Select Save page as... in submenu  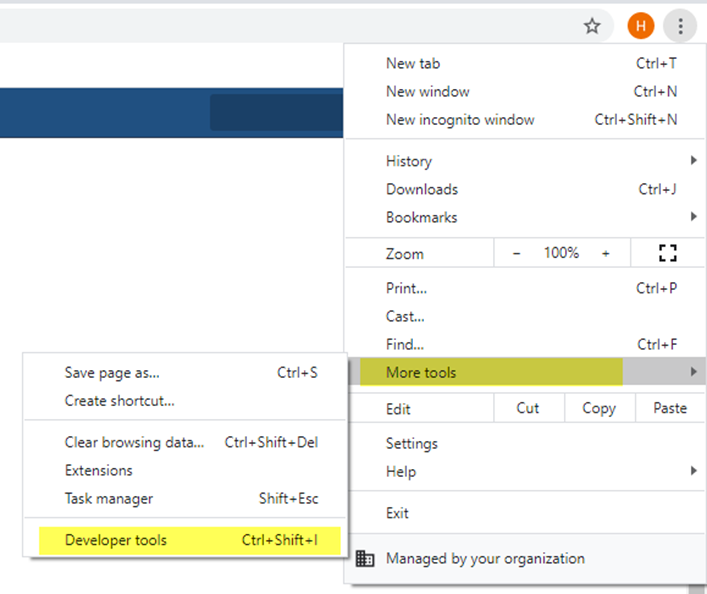[x=185, y=373]
